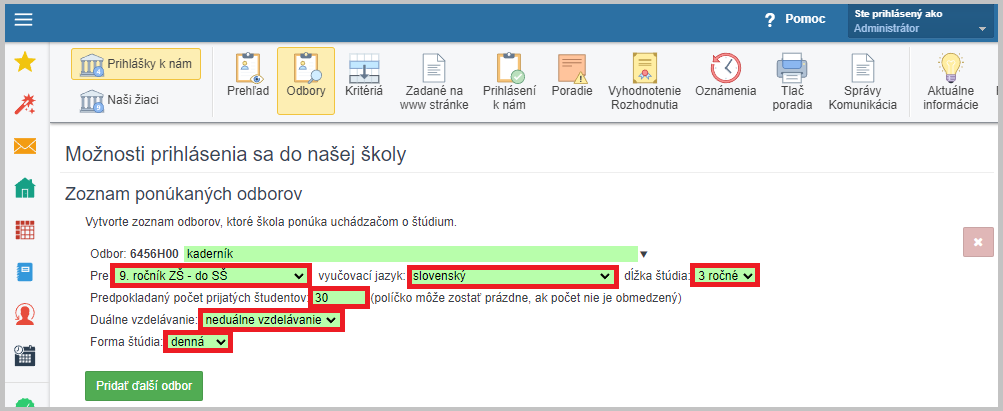Viewport: 1003px width, 411px height.
Task: Click the Zoznam ponúkaných odborov heading
Action: pyautogui.click(x=184, y=194)
